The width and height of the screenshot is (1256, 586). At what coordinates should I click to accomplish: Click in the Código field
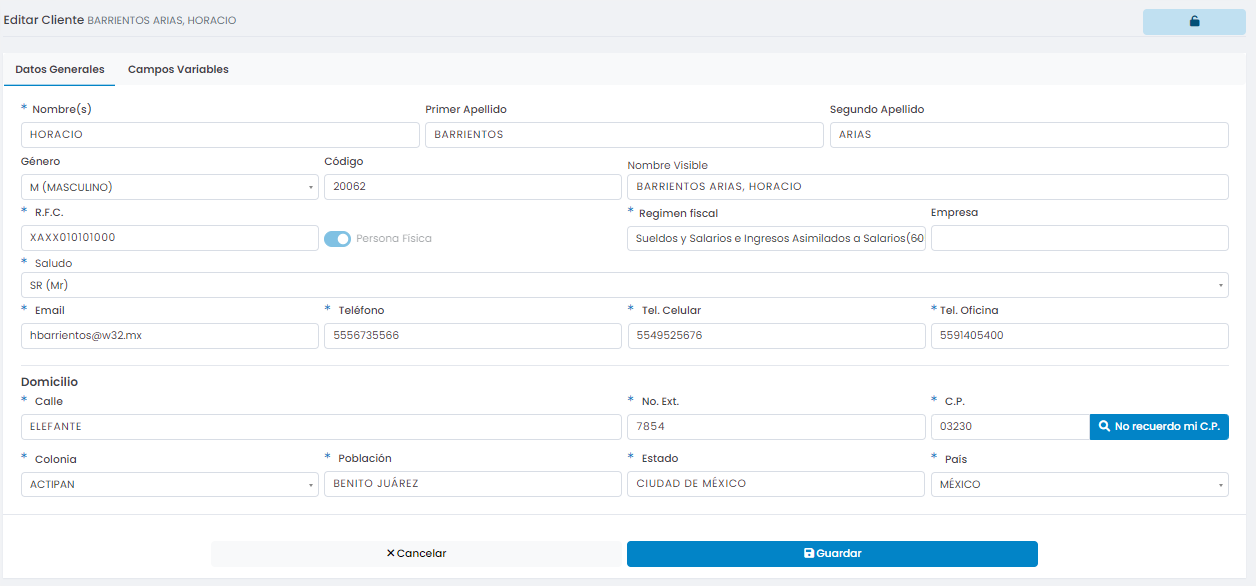(473, 187)
